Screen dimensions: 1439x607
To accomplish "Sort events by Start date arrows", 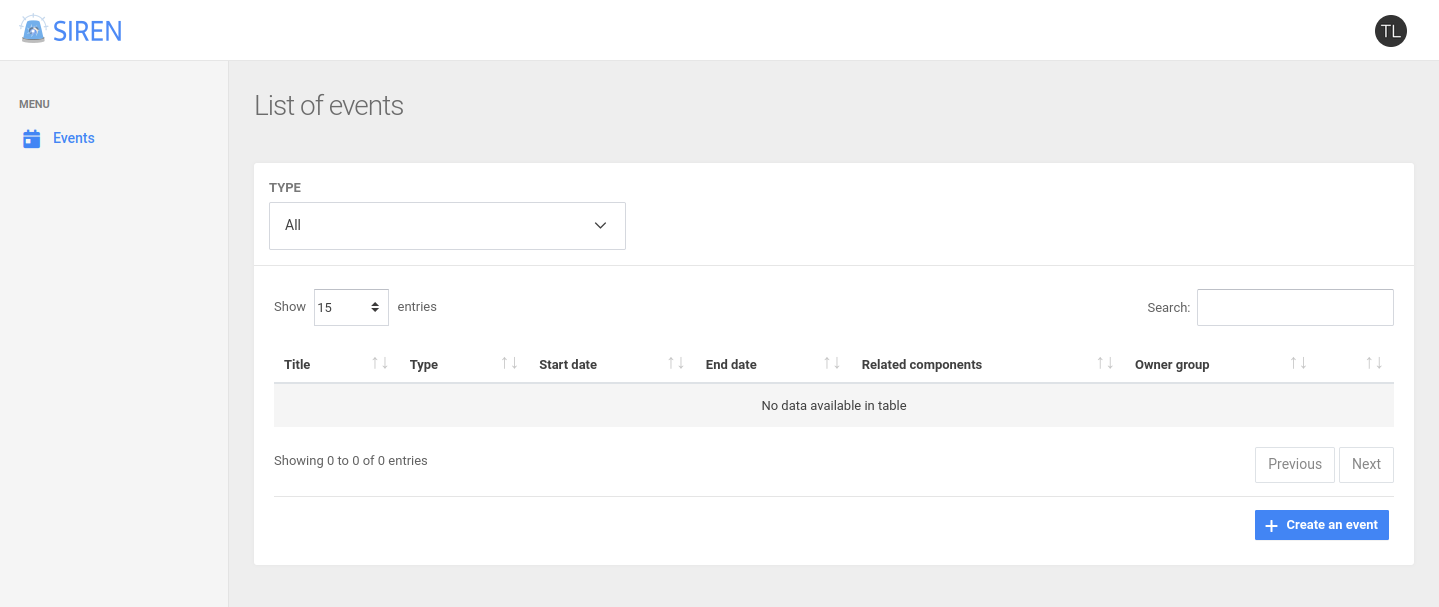I will (x=676, y=364).
